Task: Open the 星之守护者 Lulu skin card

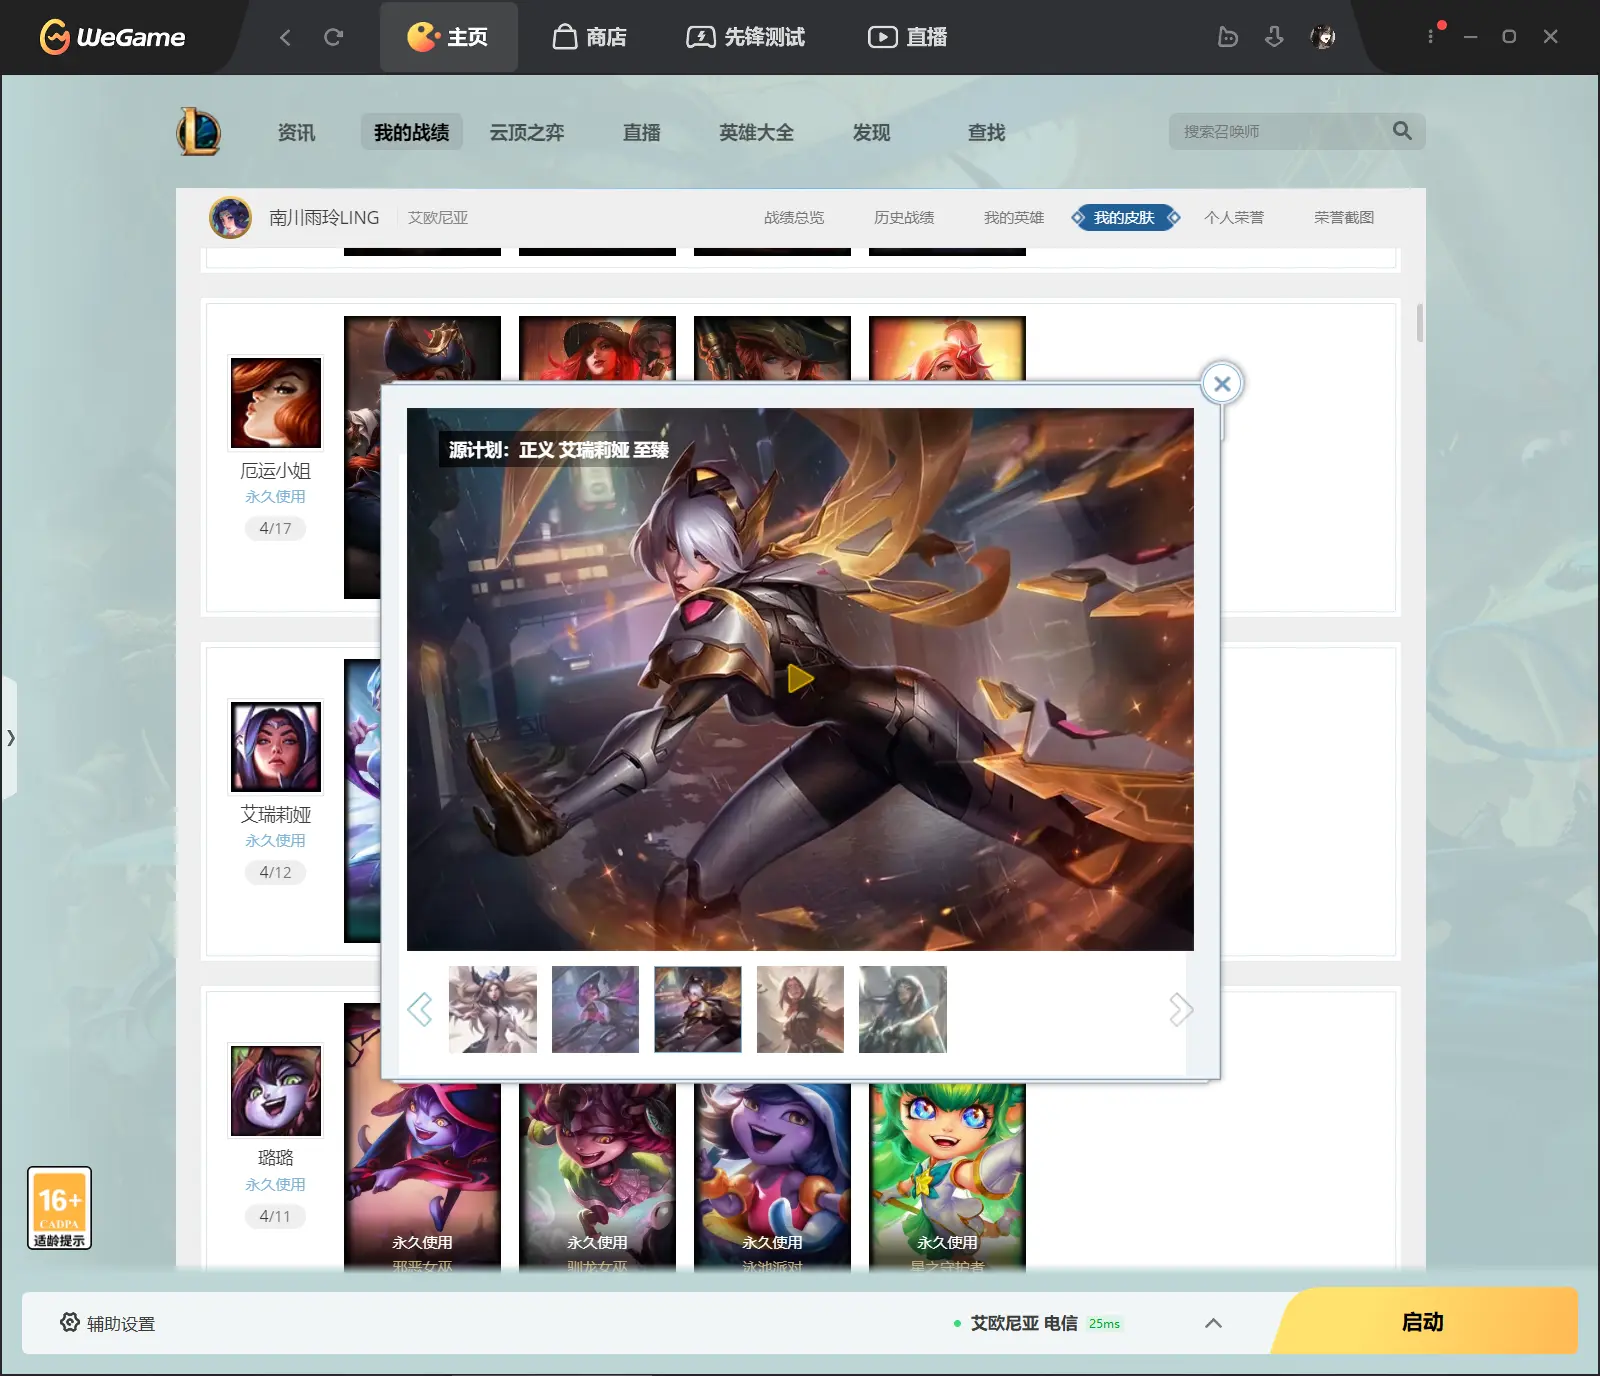Action: [x=947, y=1176]
